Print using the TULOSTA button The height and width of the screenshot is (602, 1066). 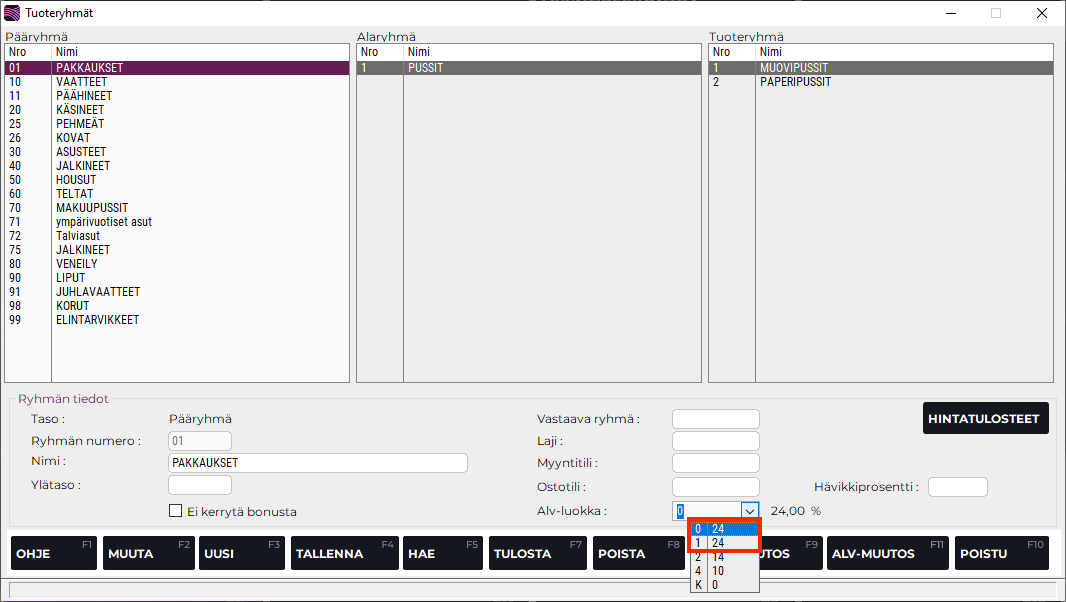(538, 553)
